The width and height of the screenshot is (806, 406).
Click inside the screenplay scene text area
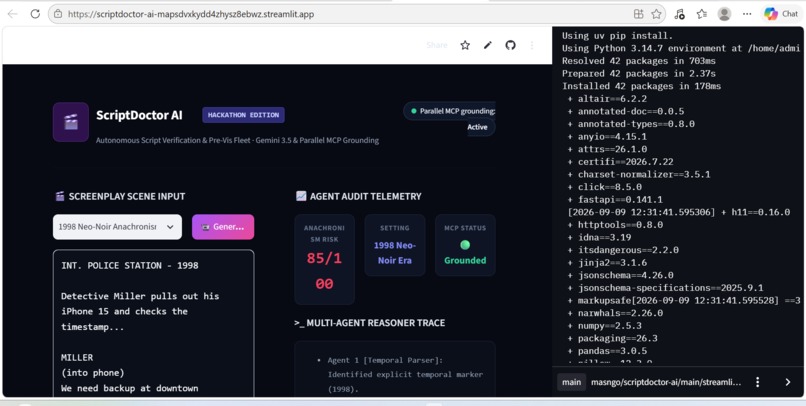click(x=154, y=324)
